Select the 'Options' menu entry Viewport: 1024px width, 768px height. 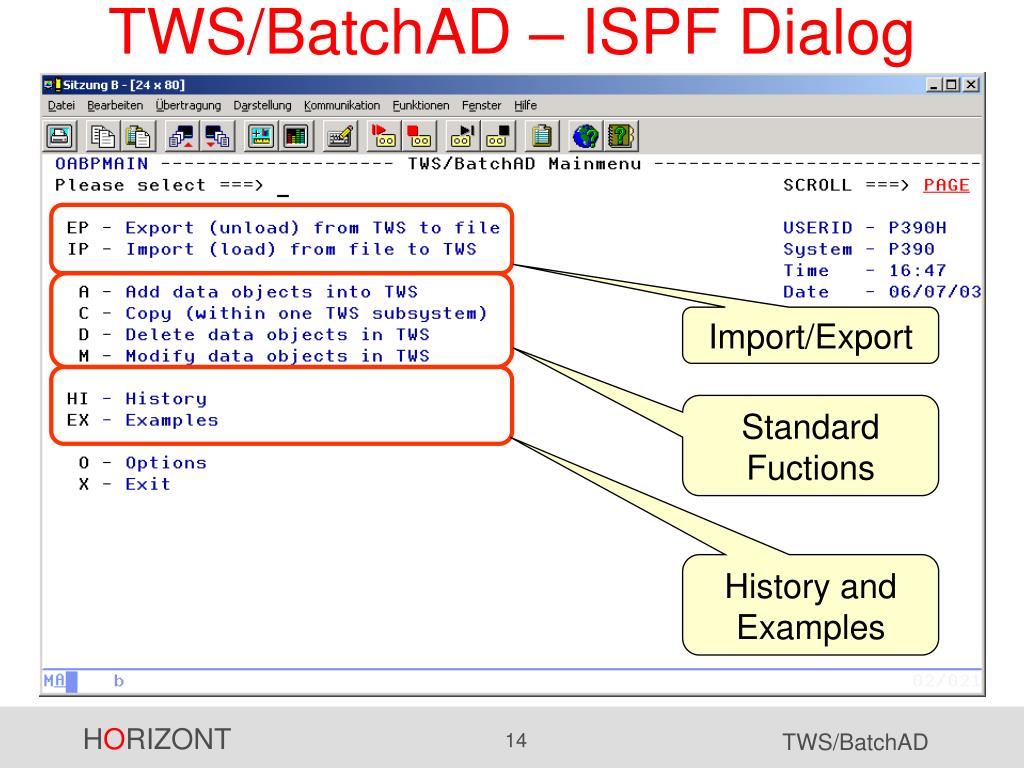[x=166, y=463]
